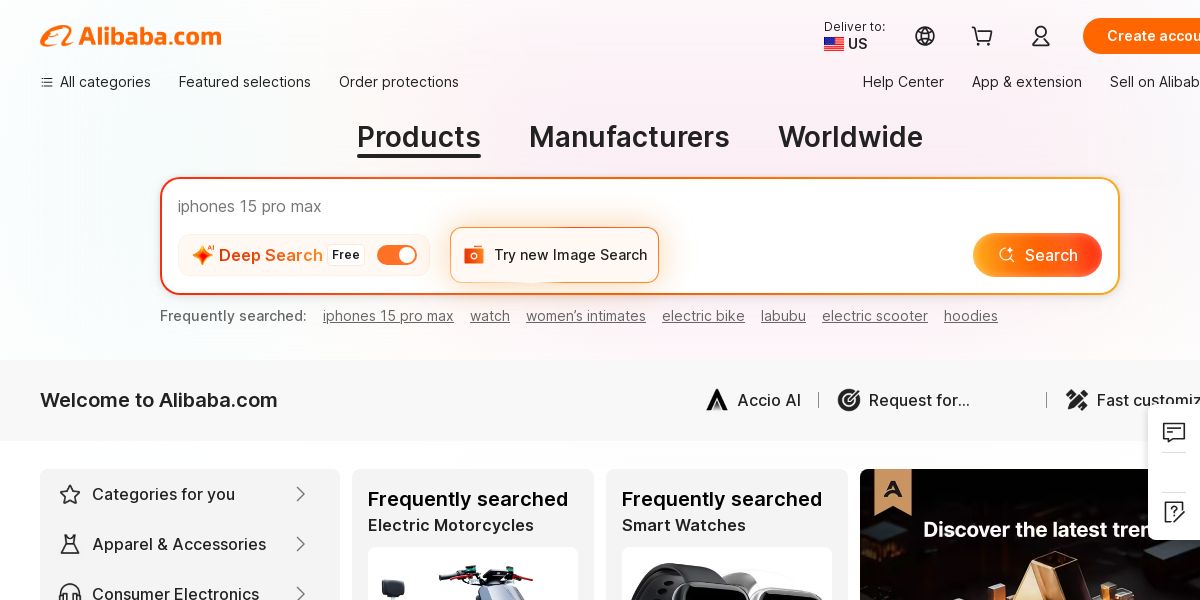This screenshot has width=1200, height=600.
Task: Switch to the Manufacturers tab
Action: (x=629, y=137)
